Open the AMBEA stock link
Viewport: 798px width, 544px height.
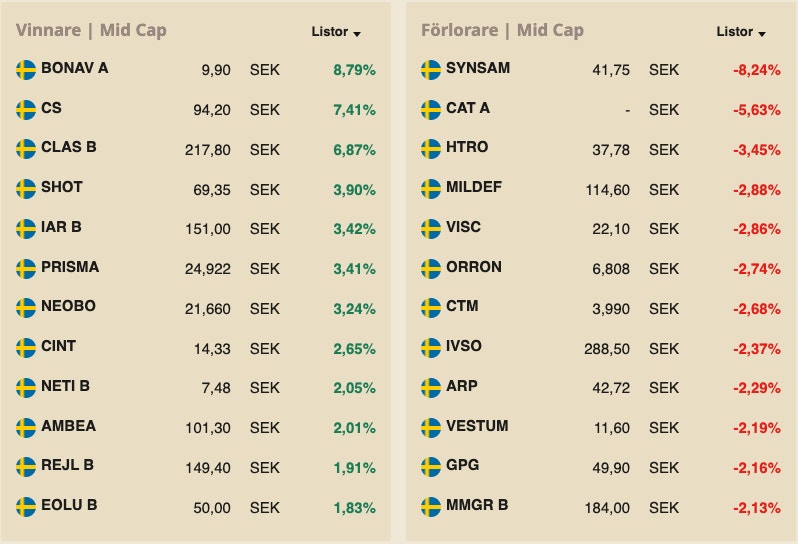pyautogui.click(x=69, y=426)
